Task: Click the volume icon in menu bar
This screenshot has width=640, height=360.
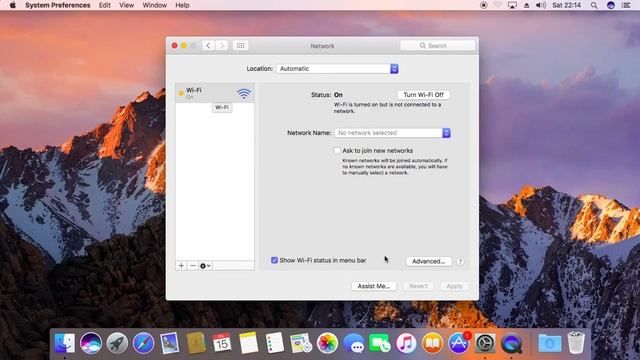Action: click(541, 5)
